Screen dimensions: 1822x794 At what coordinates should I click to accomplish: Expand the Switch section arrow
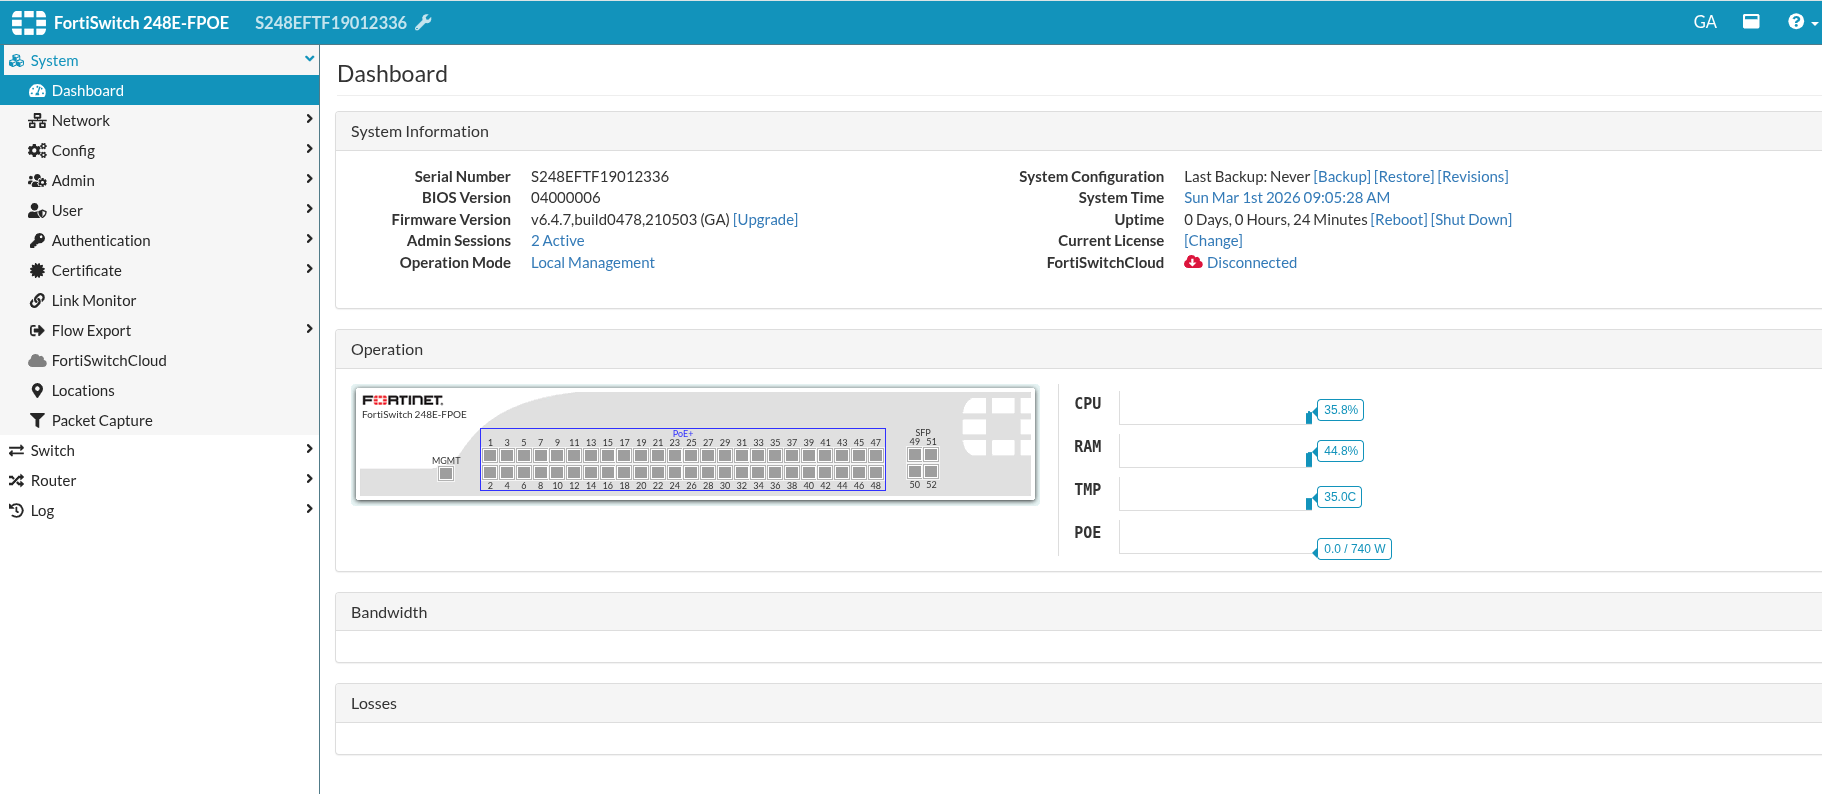tap(309, 449)
